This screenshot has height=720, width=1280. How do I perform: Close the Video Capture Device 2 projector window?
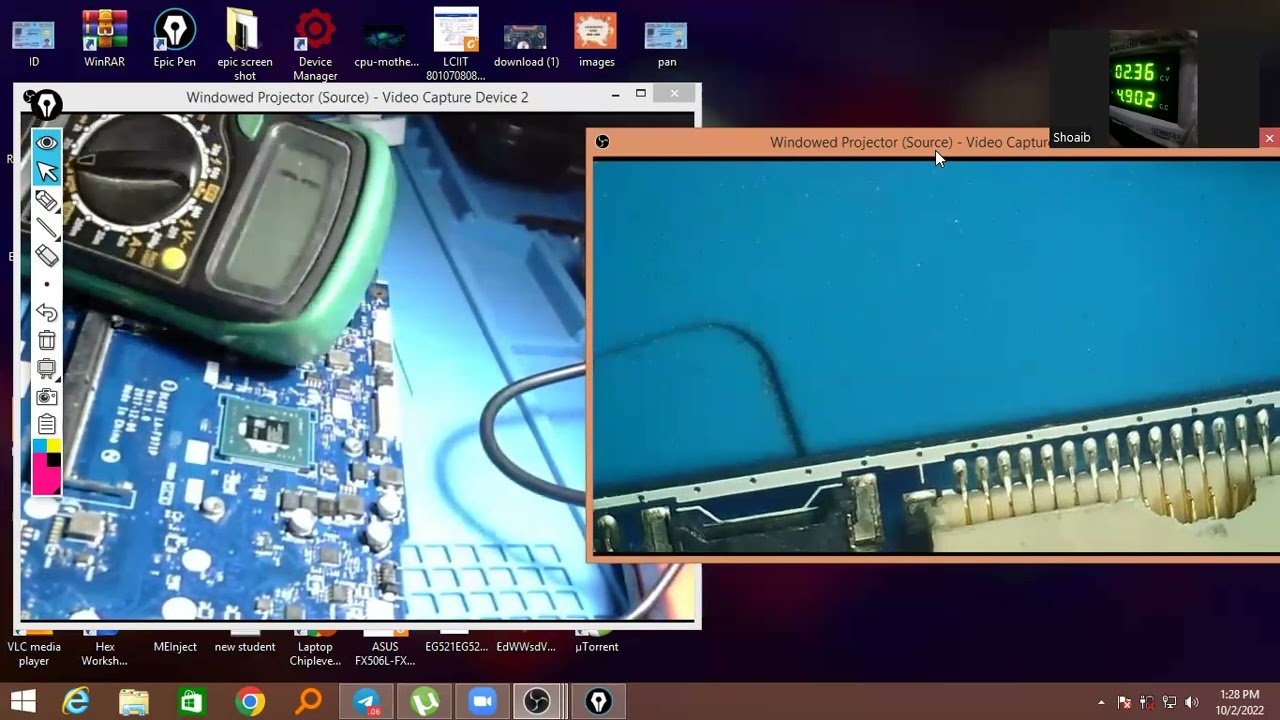pos(674,94)
